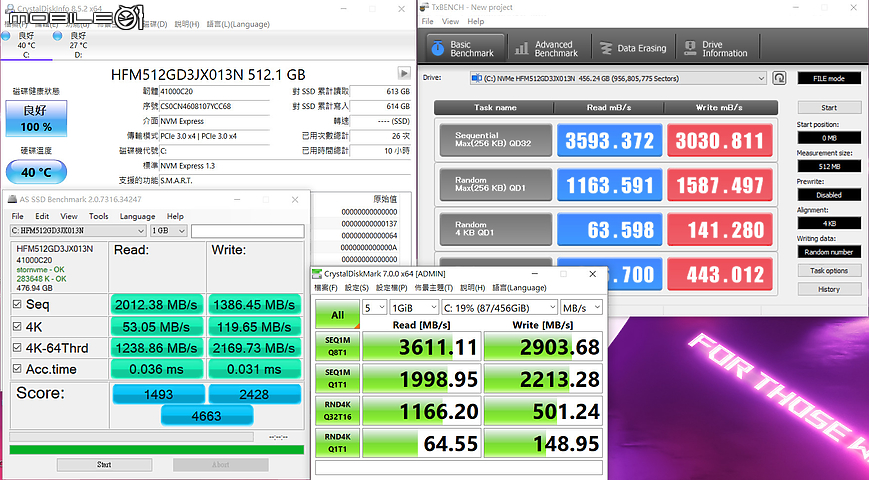Image resolution: width=869 pixels, height=480 pixels.
Task: Toggle the 4K-64Thrd test checkbox
Action: [x=17, y=348]
